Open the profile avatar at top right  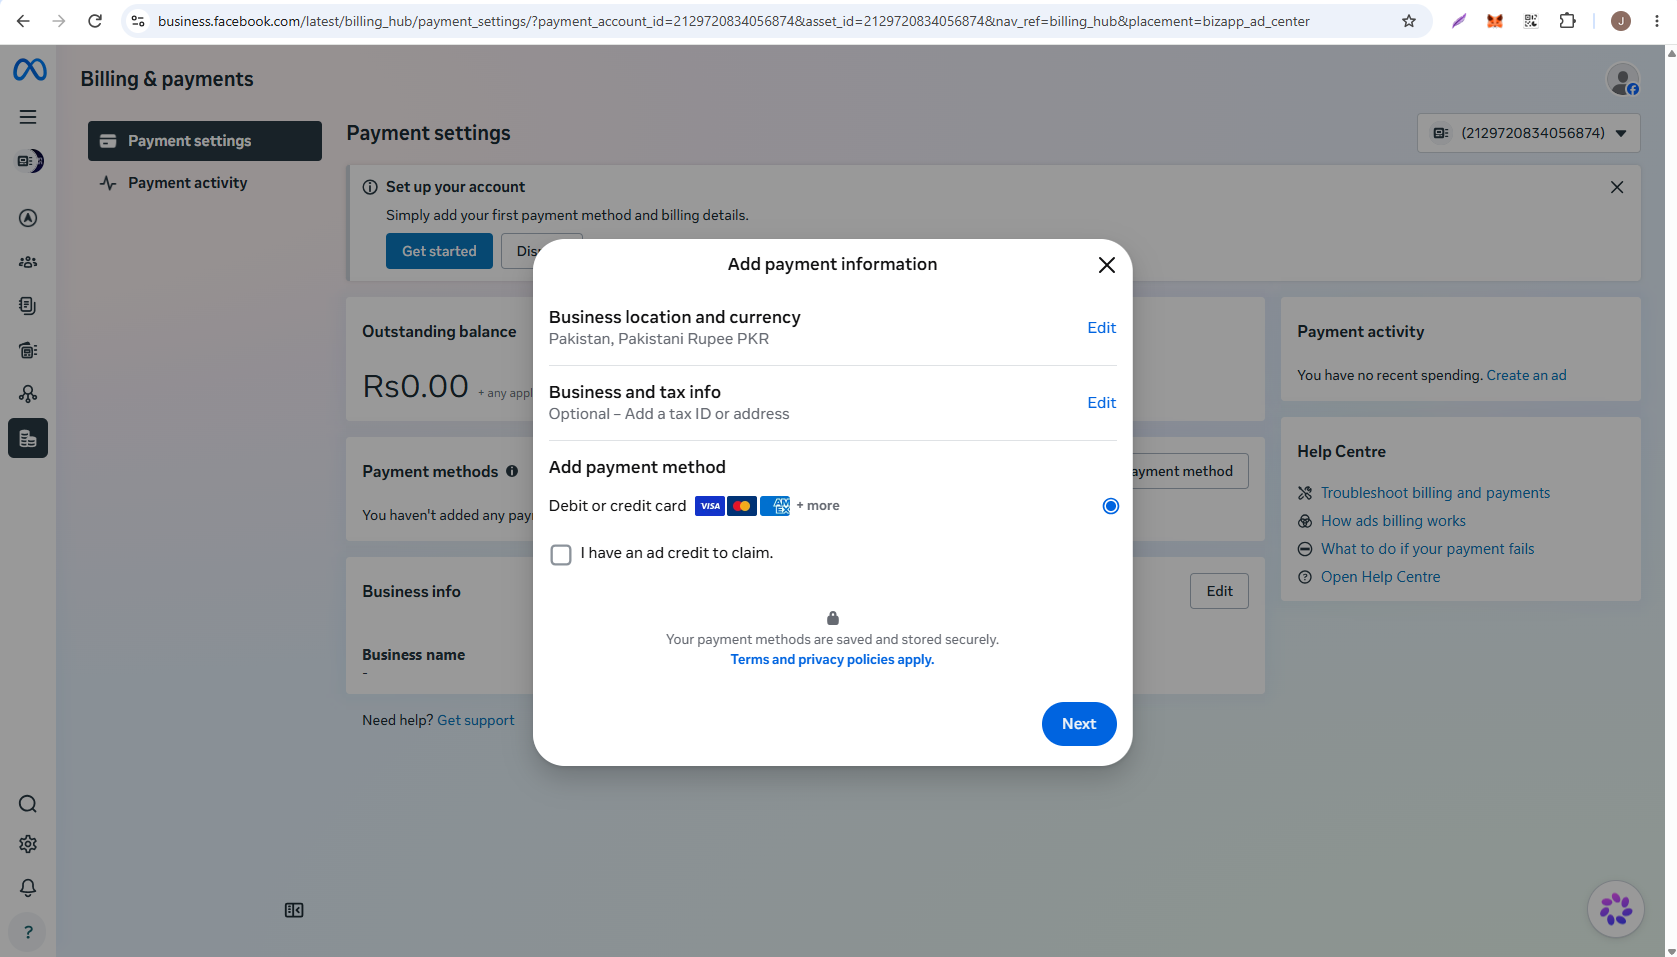point(1622,79)
